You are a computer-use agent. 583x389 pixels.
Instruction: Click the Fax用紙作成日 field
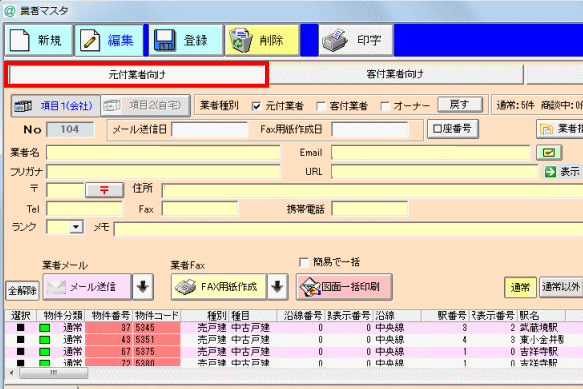tap(370, 130)
